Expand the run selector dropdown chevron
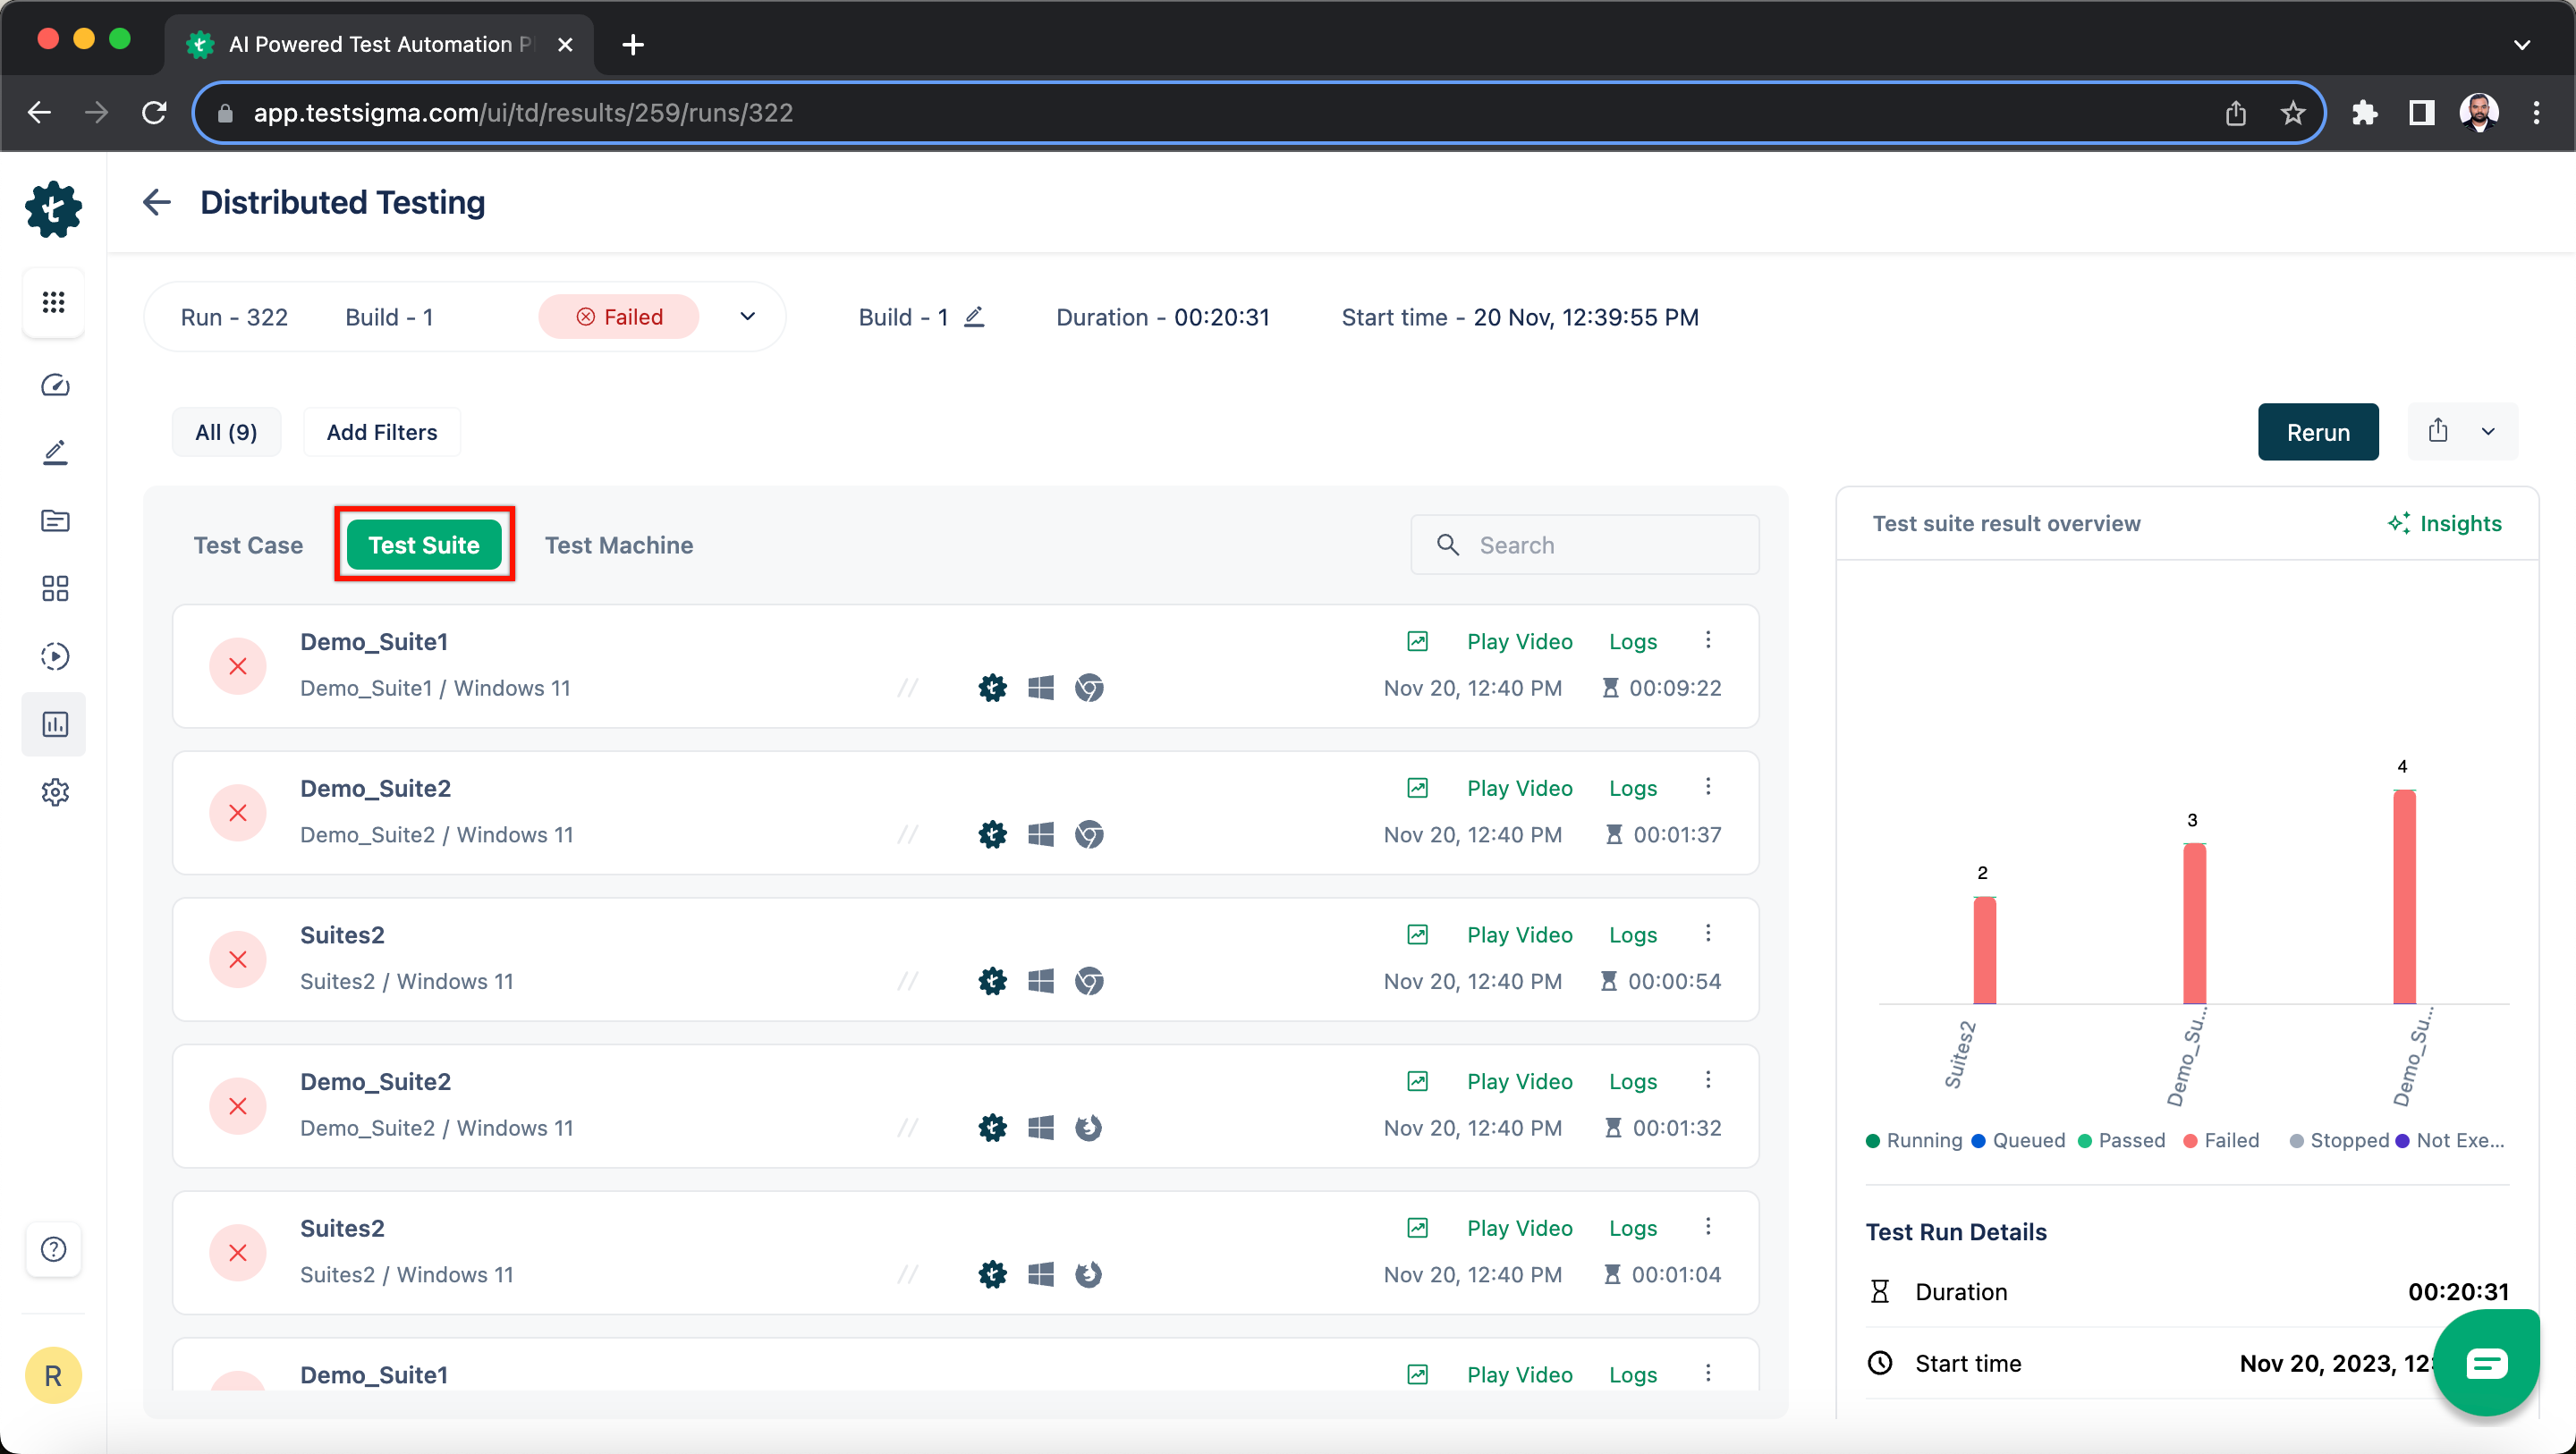Screen dimensions: 2576x1454 [x=747, y=317]
